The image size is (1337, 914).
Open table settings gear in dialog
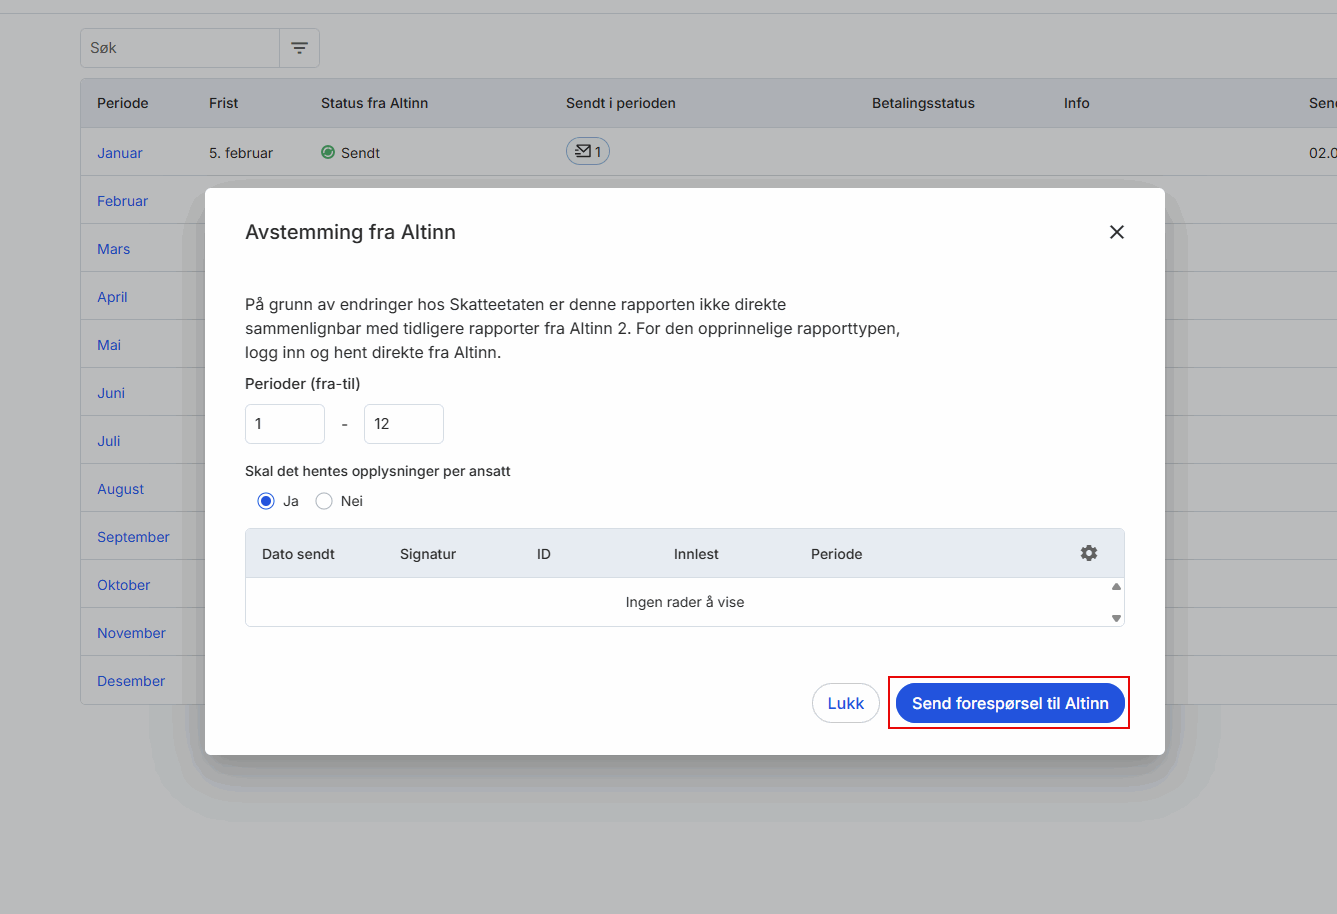point(1089,553)
